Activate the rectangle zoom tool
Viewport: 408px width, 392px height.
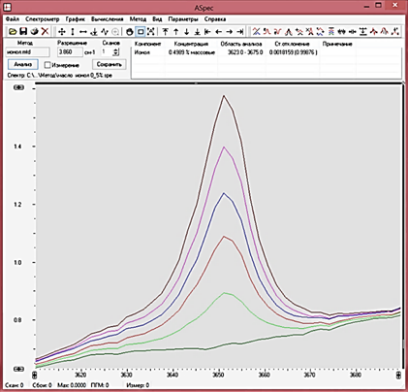coord(141,32)
